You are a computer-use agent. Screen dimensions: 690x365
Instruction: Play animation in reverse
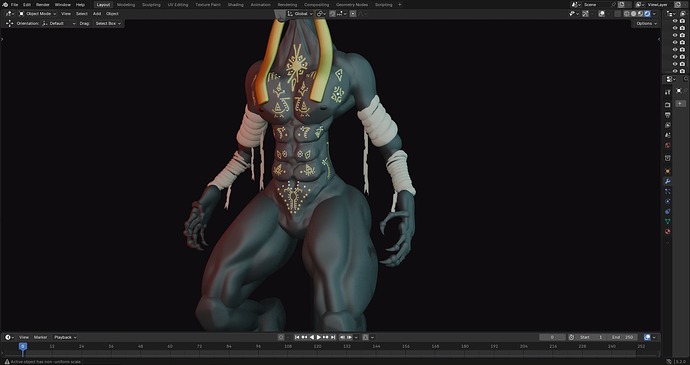coord(312,337)
